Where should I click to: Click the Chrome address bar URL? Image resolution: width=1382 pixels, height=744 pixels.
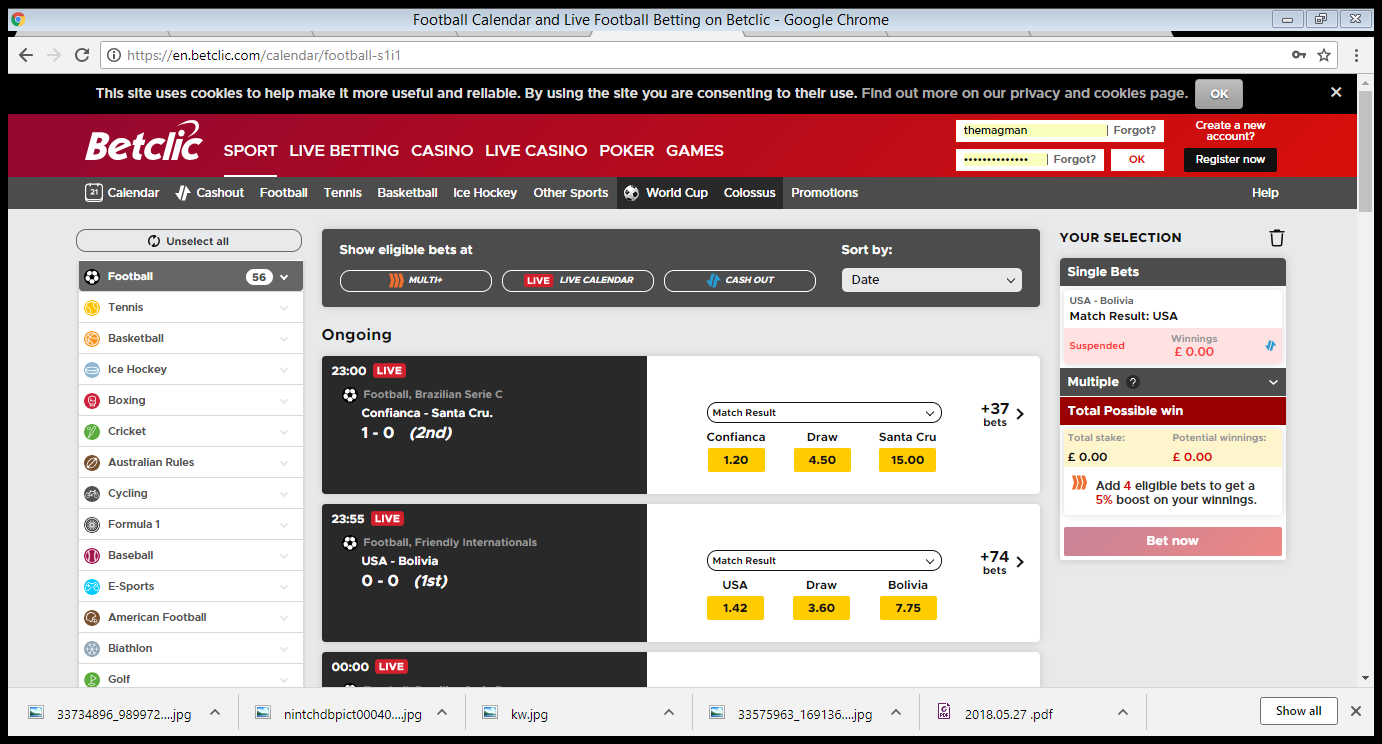pos(265,55)
